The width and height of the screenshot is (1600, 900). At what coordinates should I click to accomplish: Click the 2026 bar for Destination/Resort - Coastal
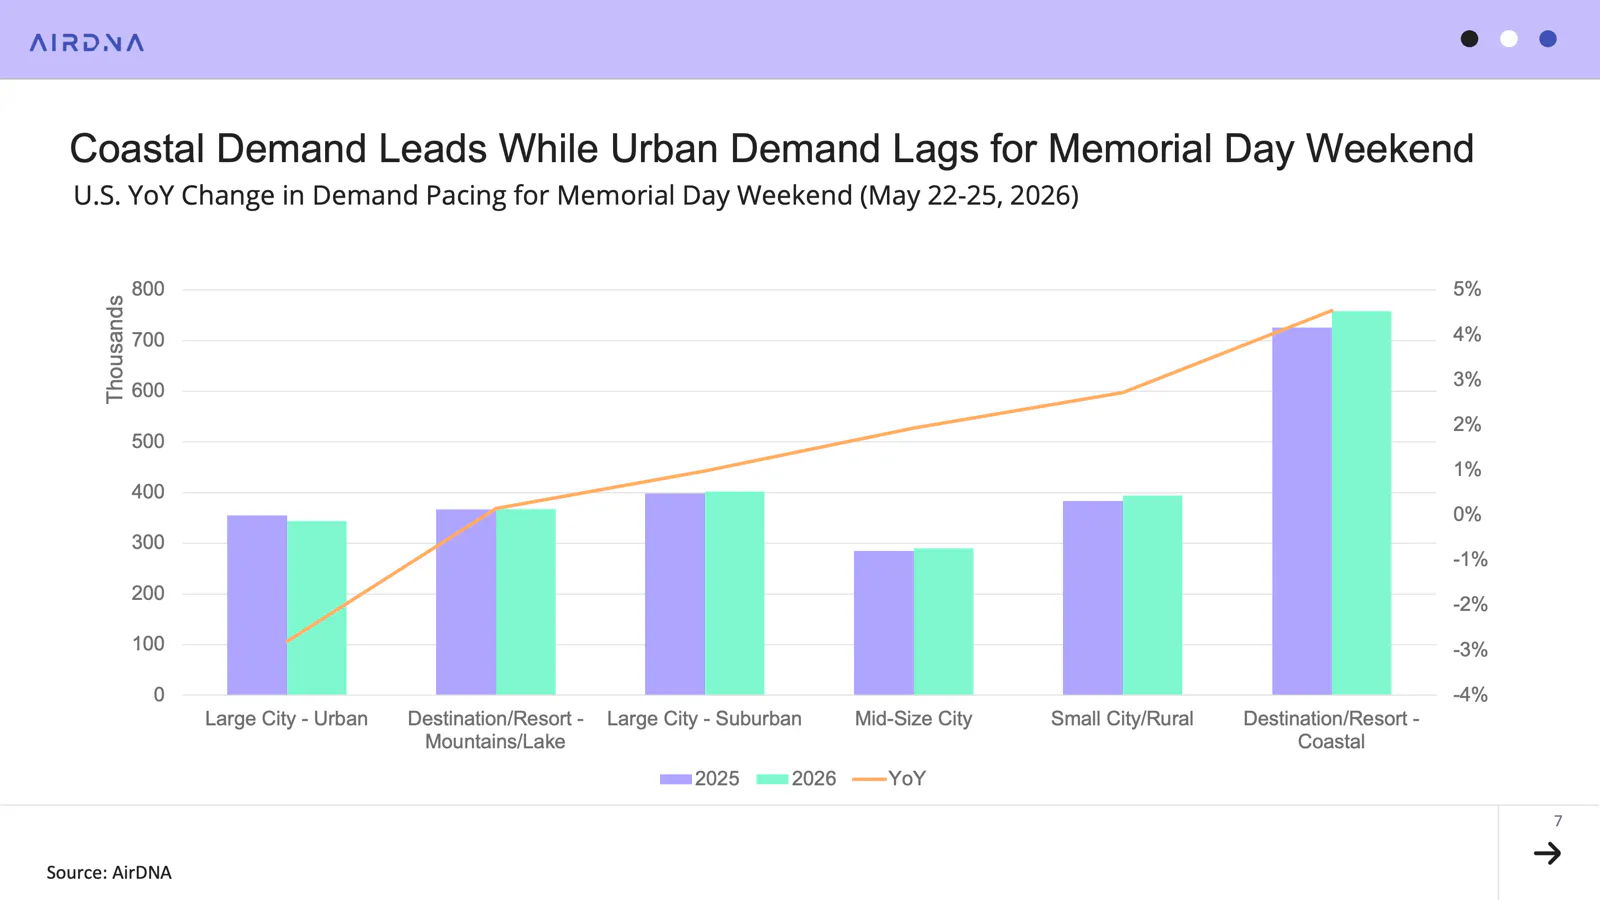click(x=1361, y=503)
